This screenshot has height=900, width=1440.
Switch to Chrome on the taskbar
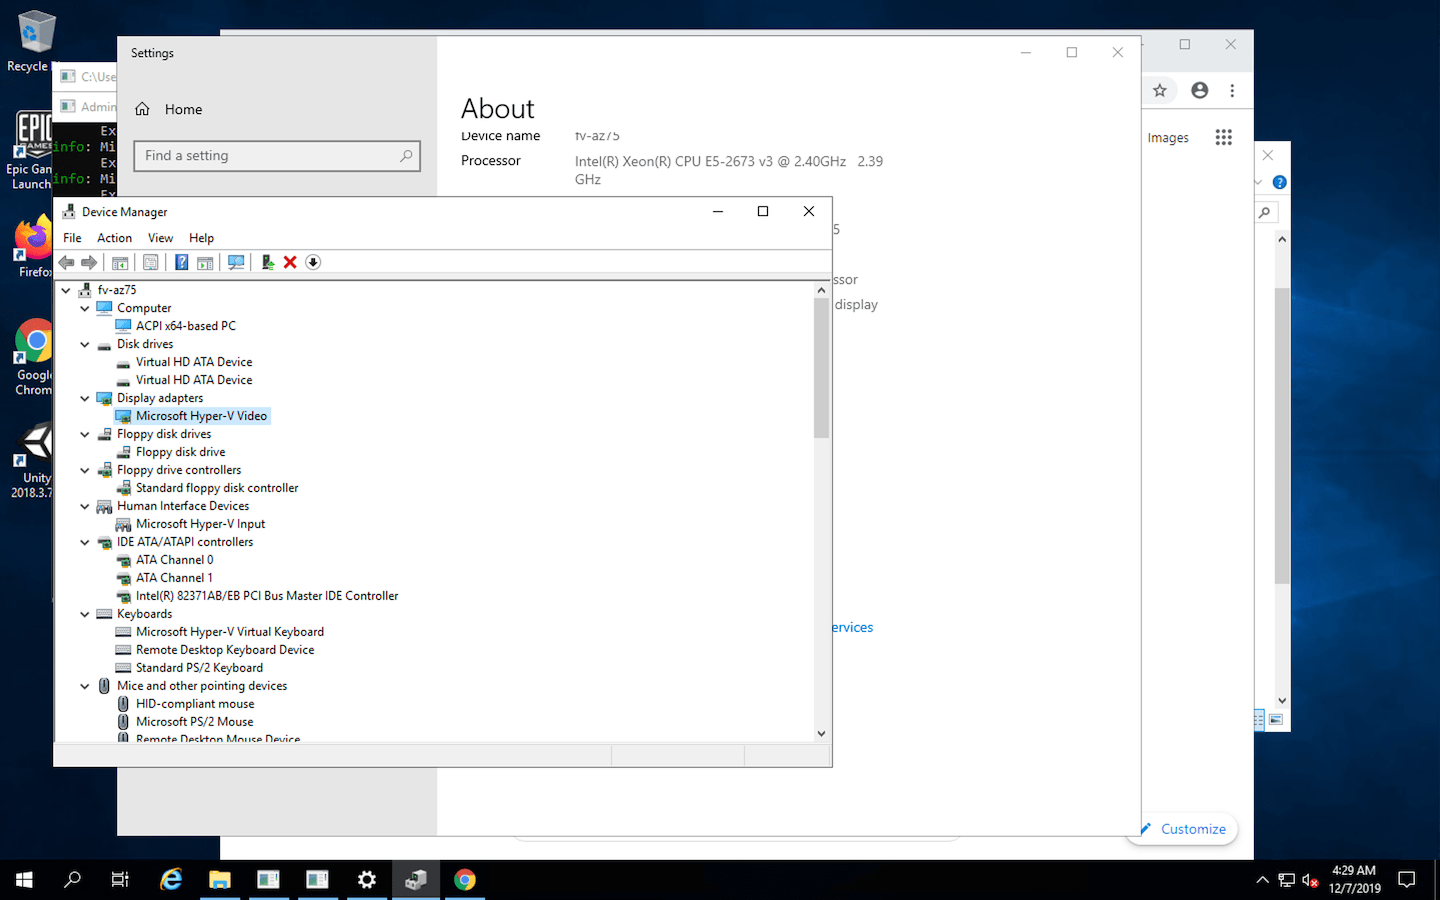tap(465, 880)
